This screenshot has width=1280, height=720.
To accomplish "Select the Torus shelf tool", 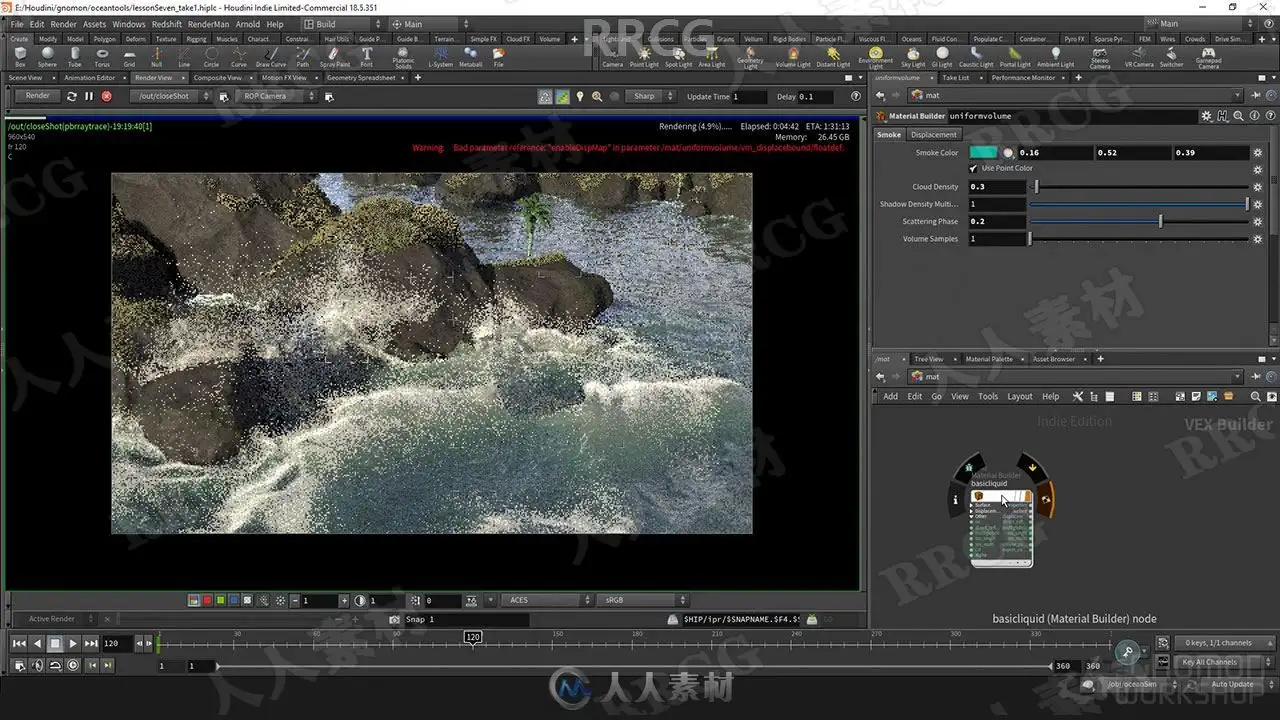I will pos(102,57).
